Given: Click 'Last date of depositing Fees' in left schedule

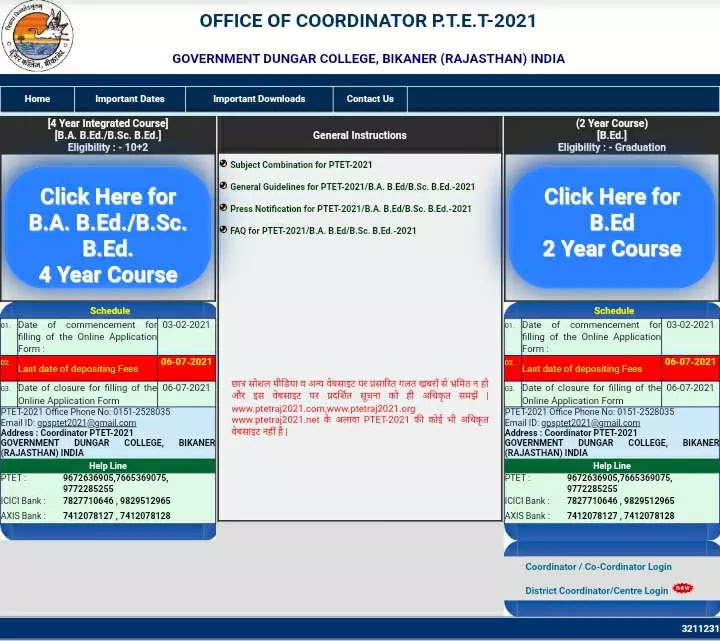Looking at the screenshot, I should point(78,369).
